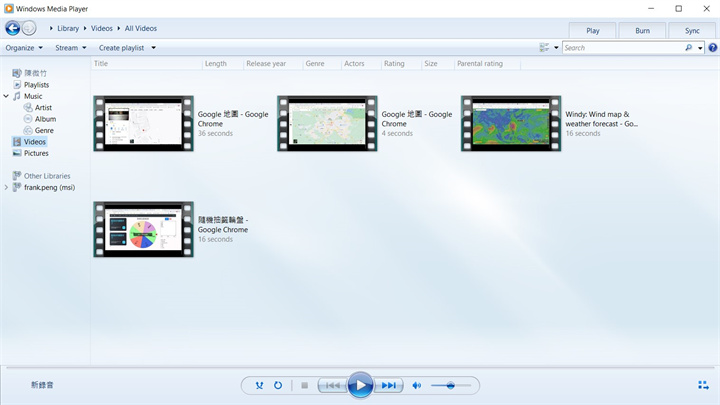Mute the volume speaker icon

(x=417, y=385)
